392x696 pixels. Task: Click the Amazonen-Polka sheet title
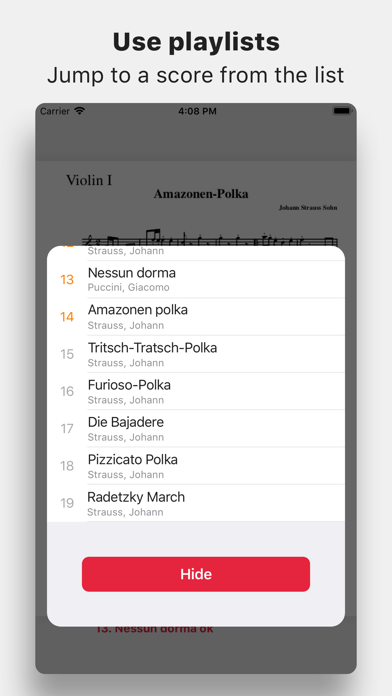click(x=201, y=194)
